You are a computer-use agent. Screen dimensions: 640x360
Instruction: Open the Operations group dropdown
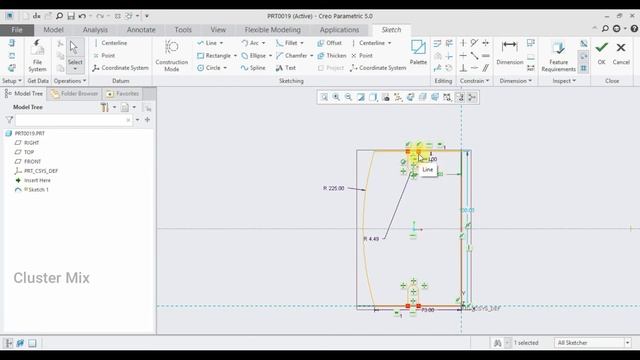[x=70, y=81]
